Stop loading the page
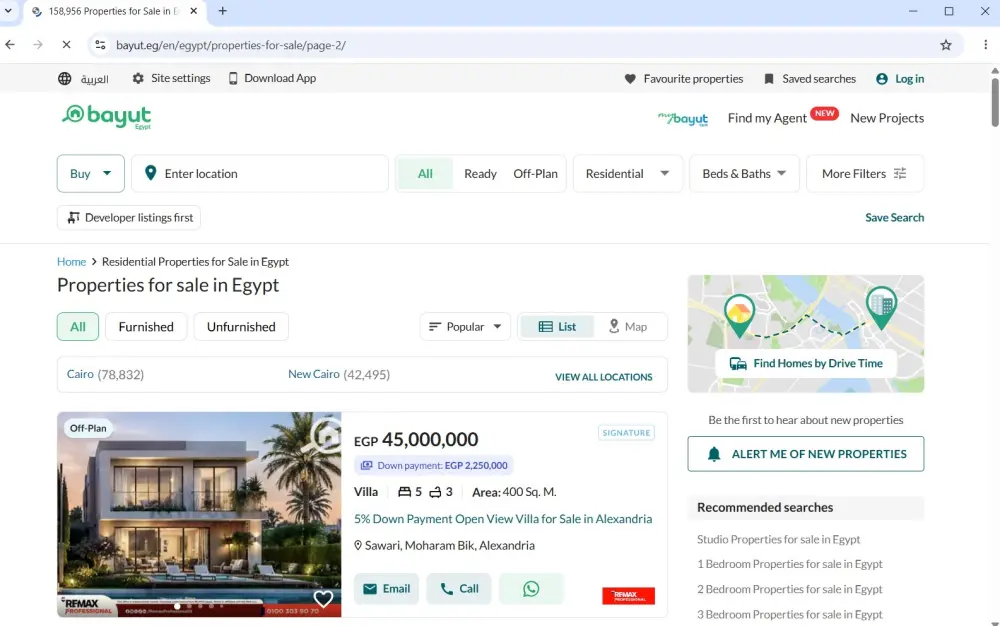The image size is (1000, 626). click(66, 45)
